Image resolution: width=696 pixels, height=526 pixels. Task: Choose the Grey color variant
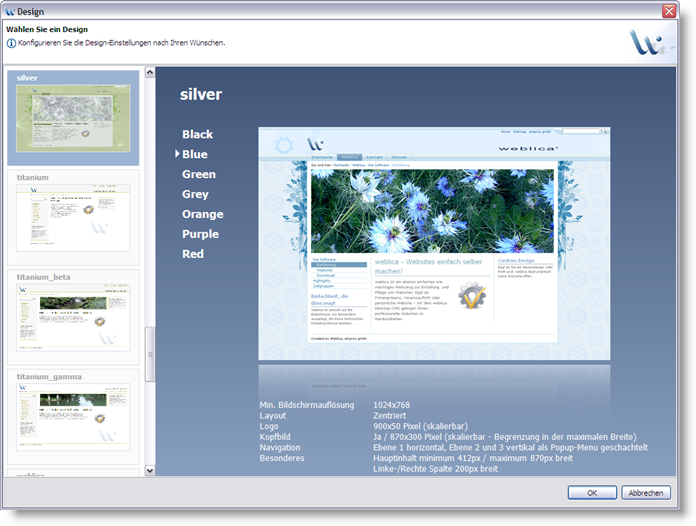pyautogui.click(x=195, y=194)
